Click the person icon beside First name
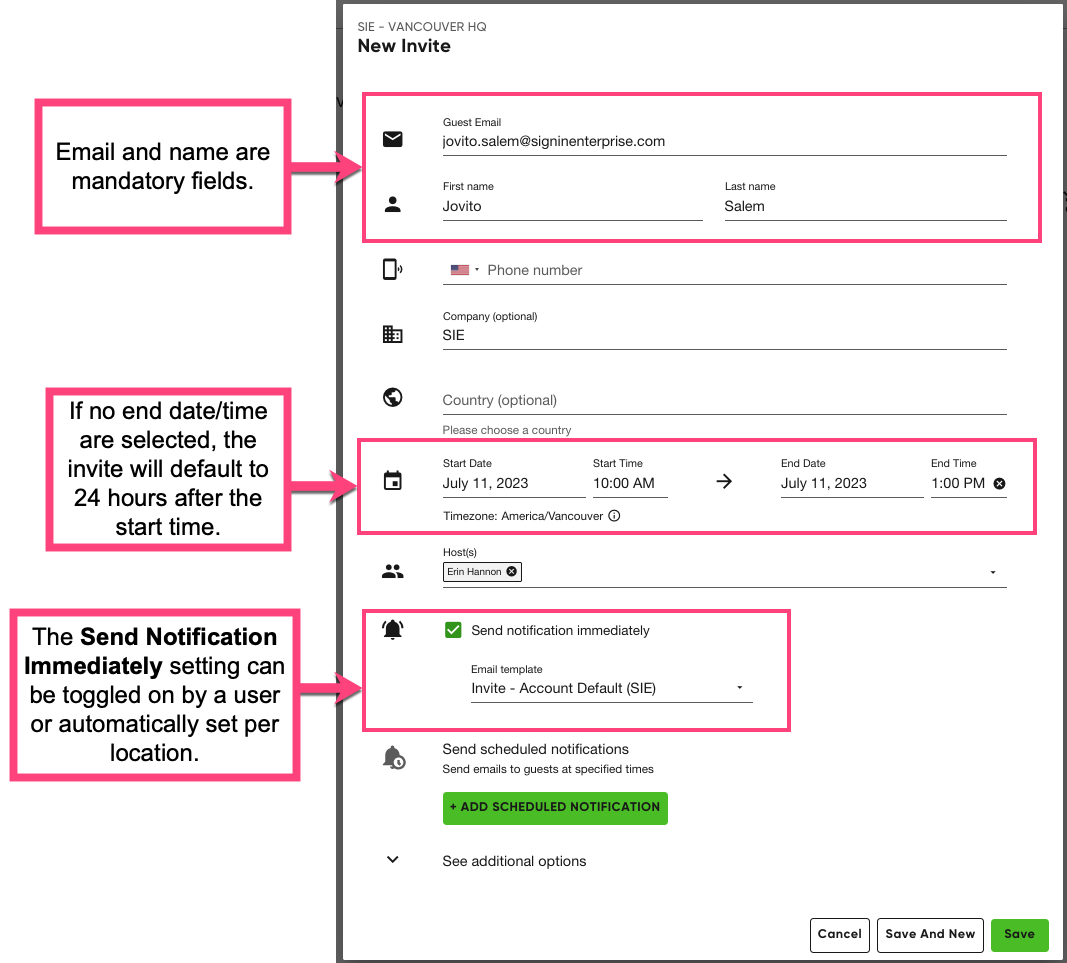 pos(393,205)
